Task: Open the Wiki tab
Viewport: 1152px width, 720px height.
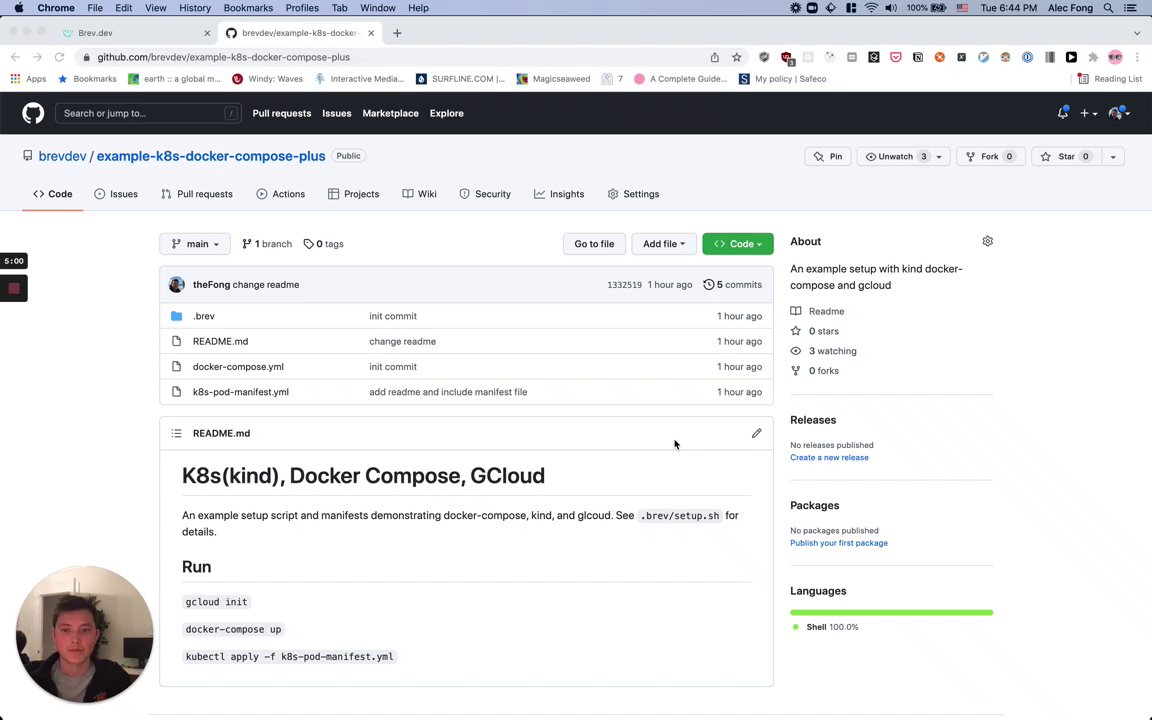Action: pos(420,194)
